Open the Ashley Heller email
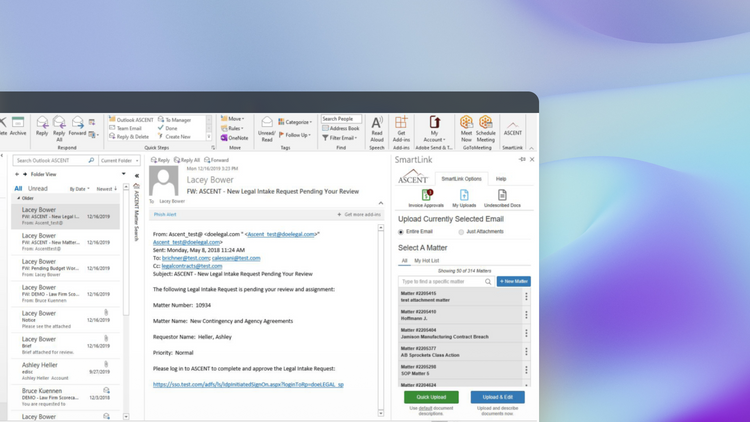This screenshot has width=750, height=422. pyautogui.click(x=66, y=371)
